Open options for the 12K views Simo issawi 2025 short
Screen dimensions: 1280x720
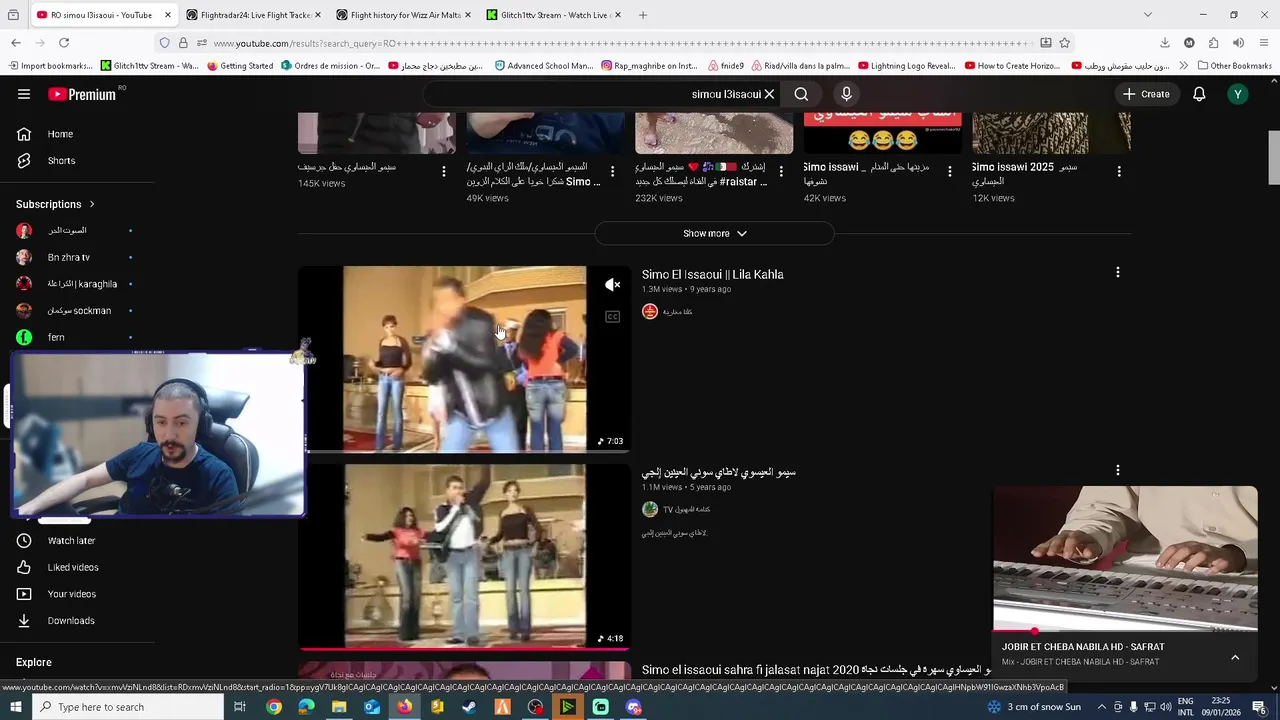coord(1119,171)
